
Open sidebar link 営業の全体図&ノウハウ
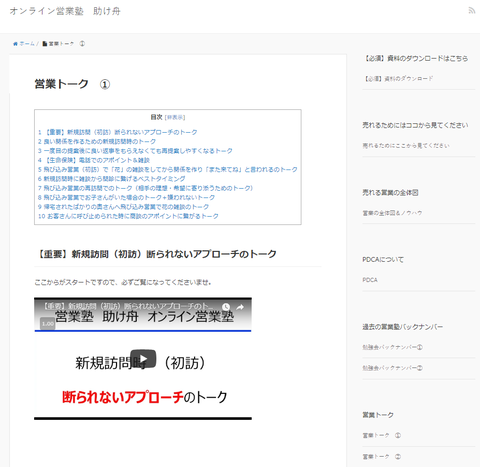pyautogui.click(x=392, y=213)
